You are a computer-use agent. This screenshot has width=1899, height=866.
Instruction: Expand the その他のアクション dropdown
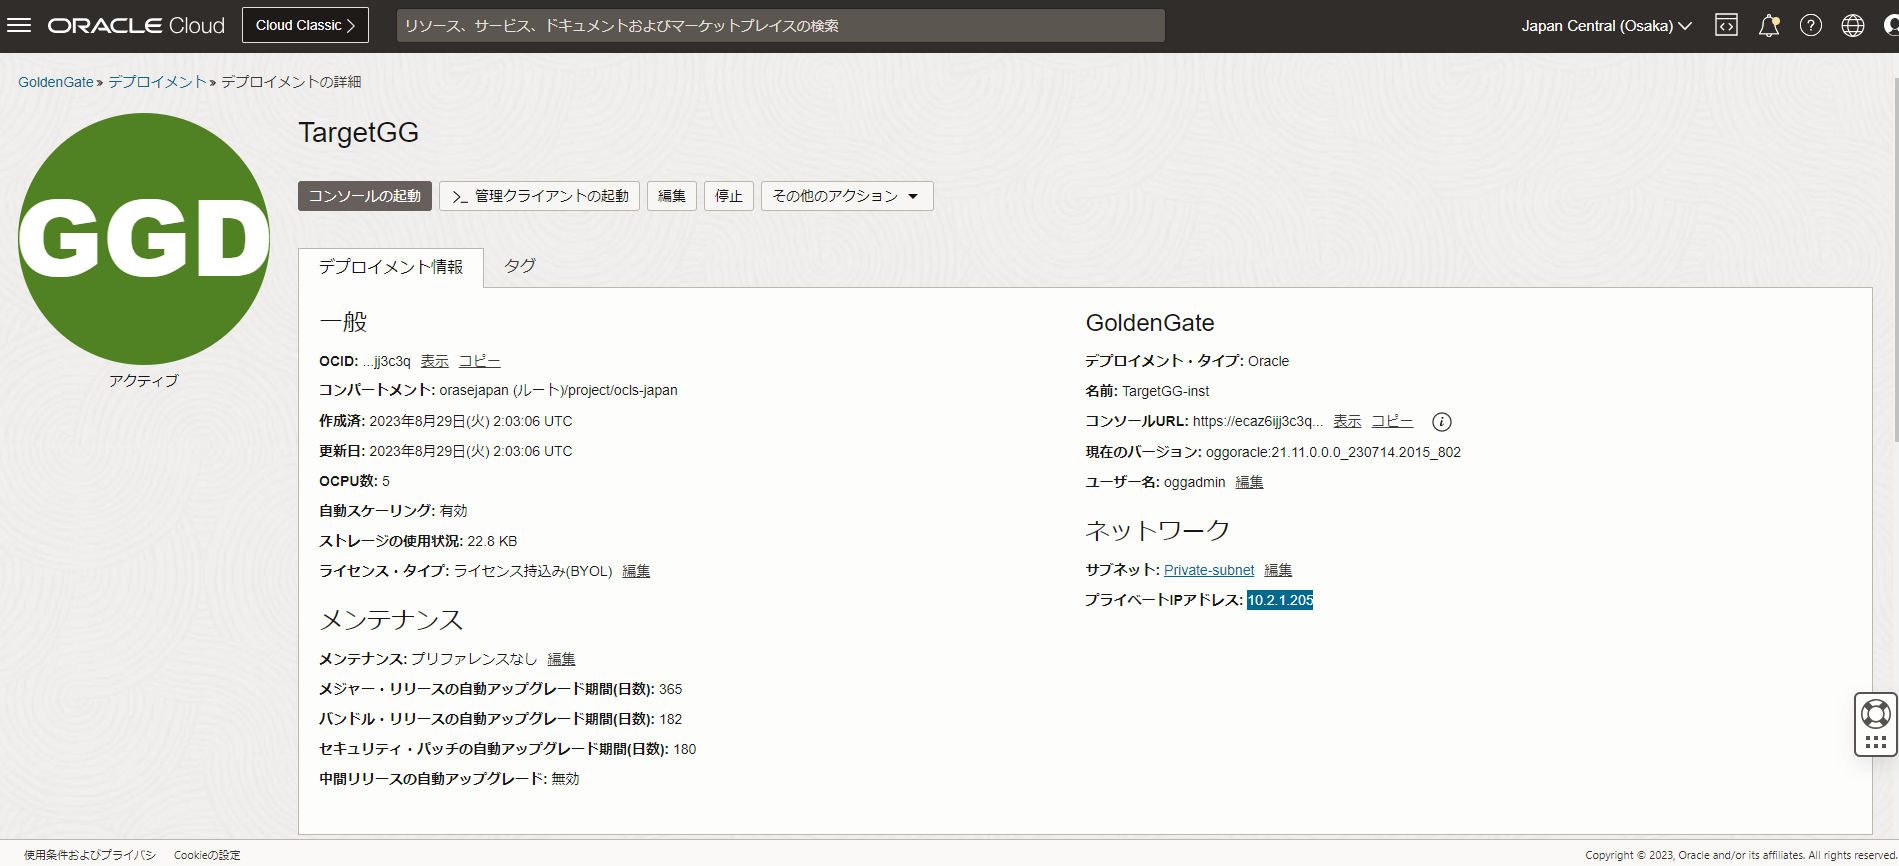click(x=847, y=196)
